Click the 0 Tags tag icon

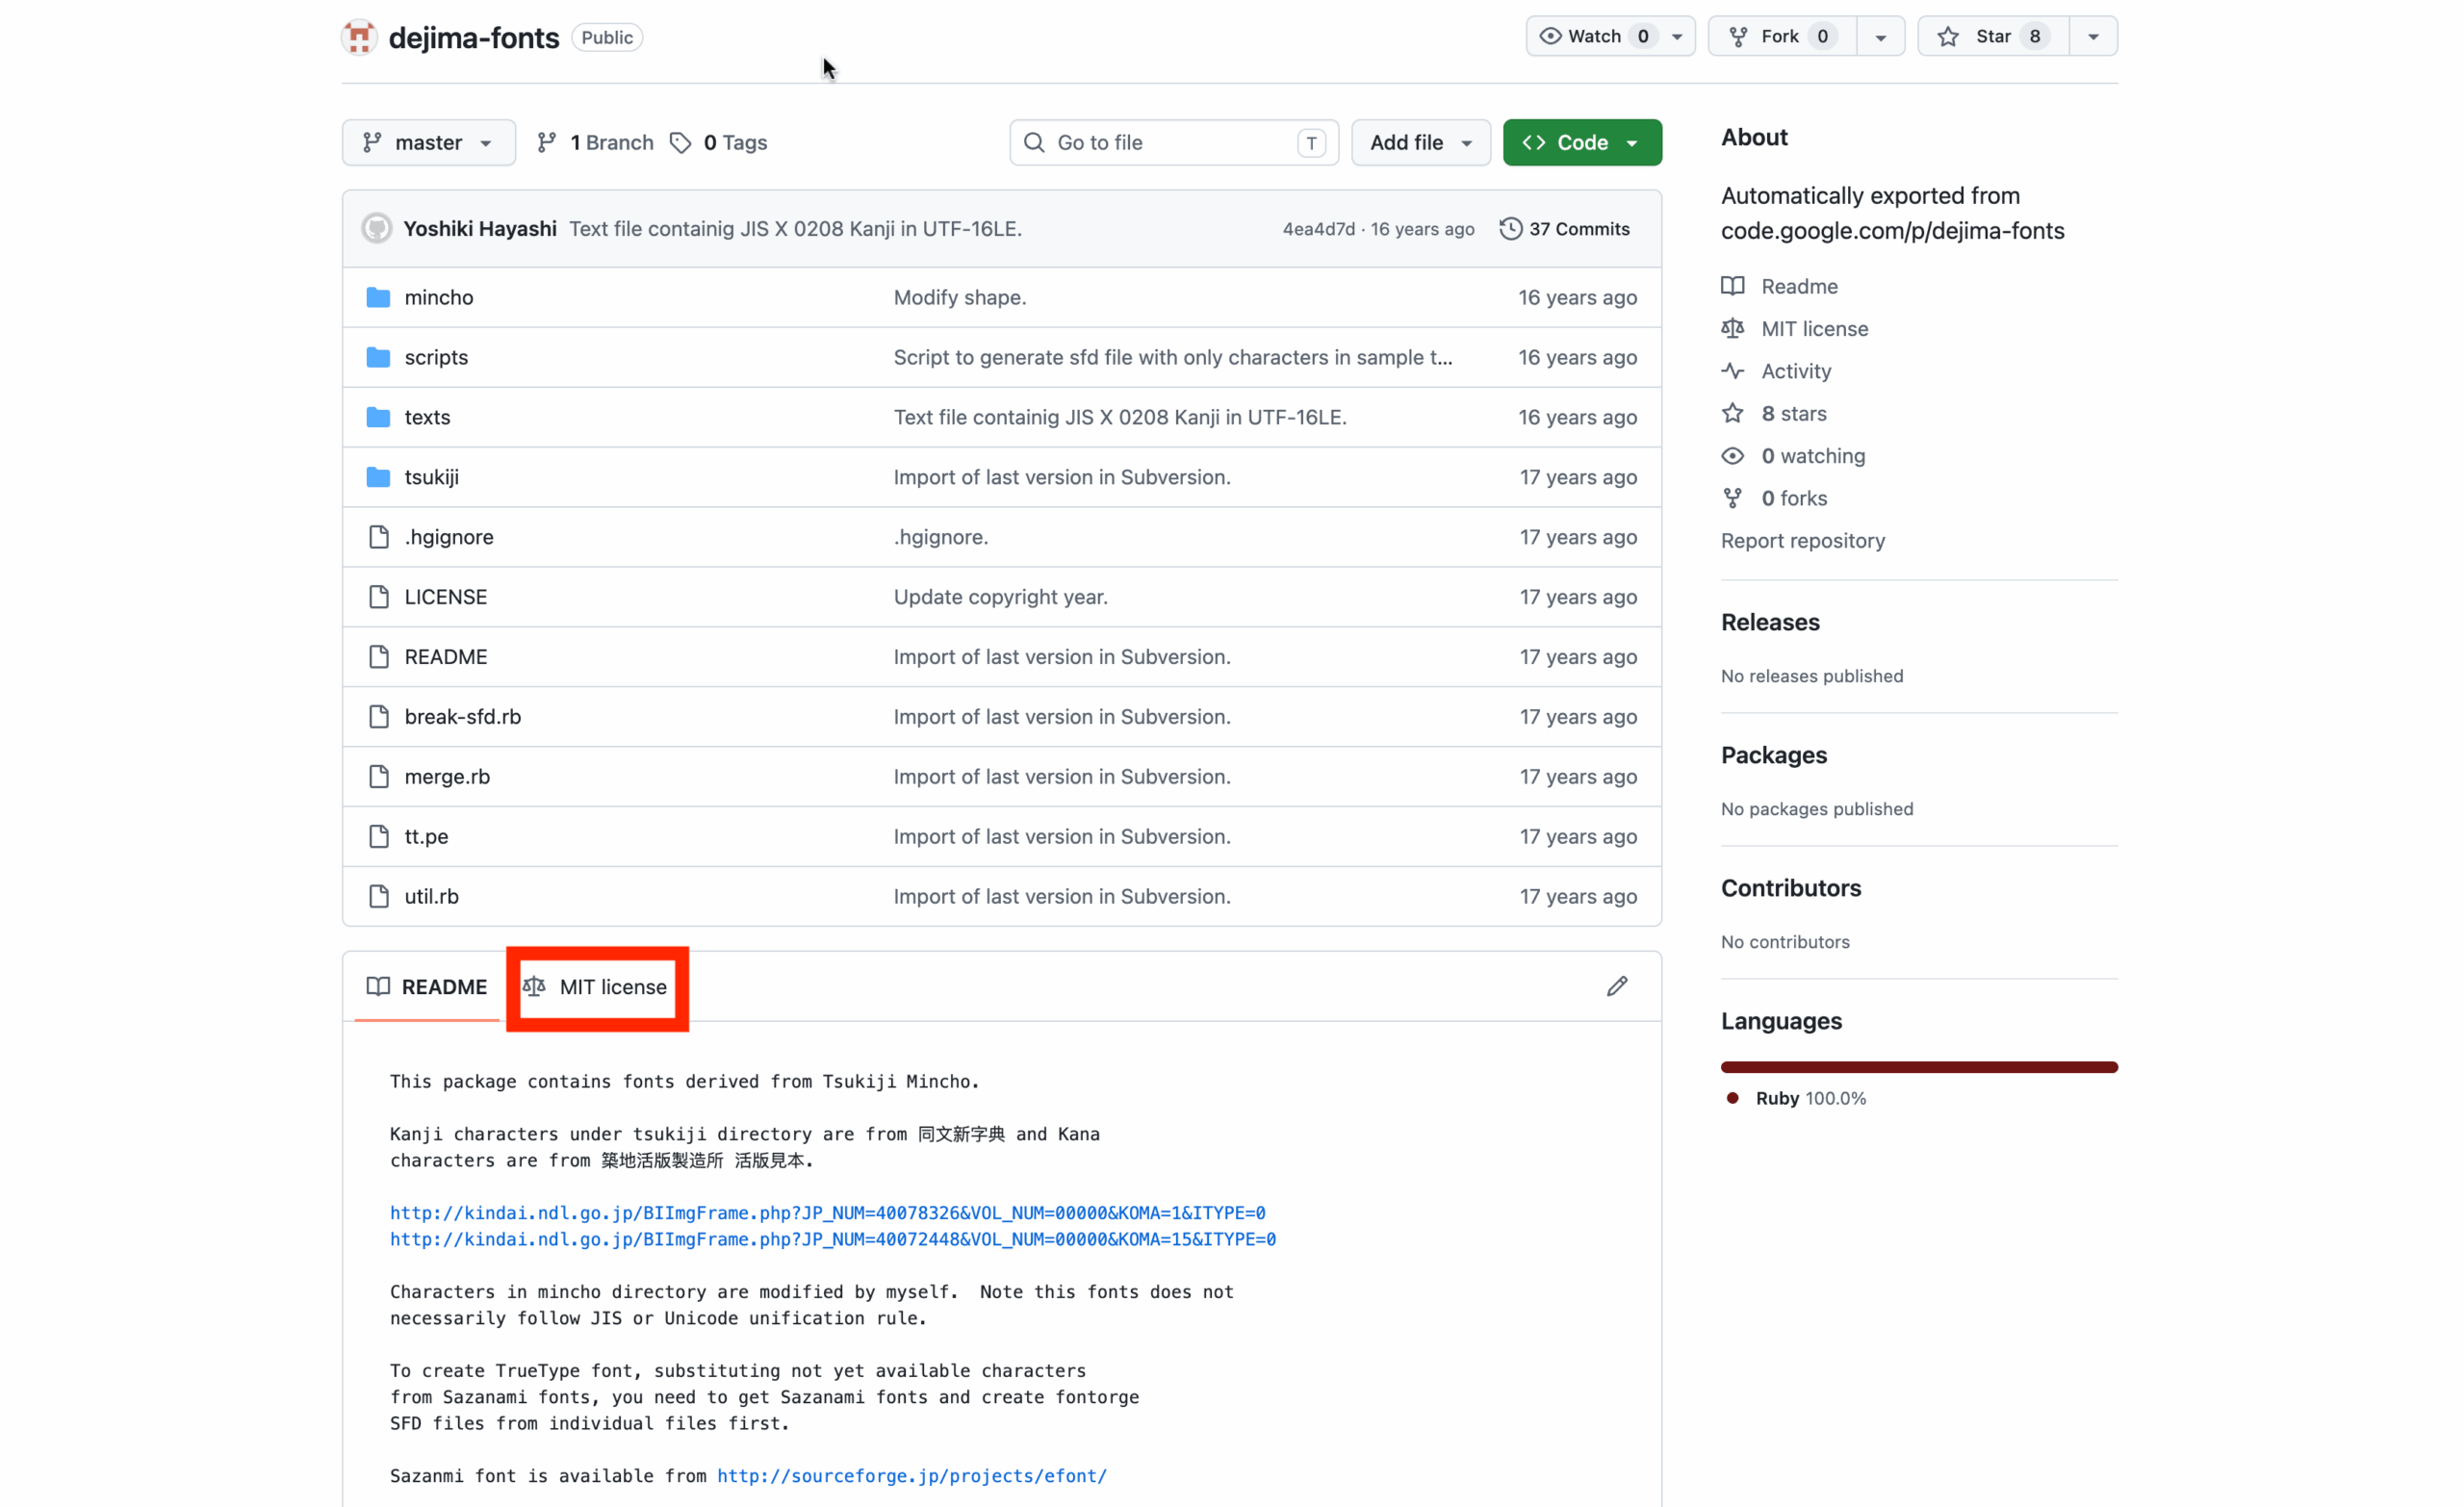pyautogui.click(x=681, y=142)
